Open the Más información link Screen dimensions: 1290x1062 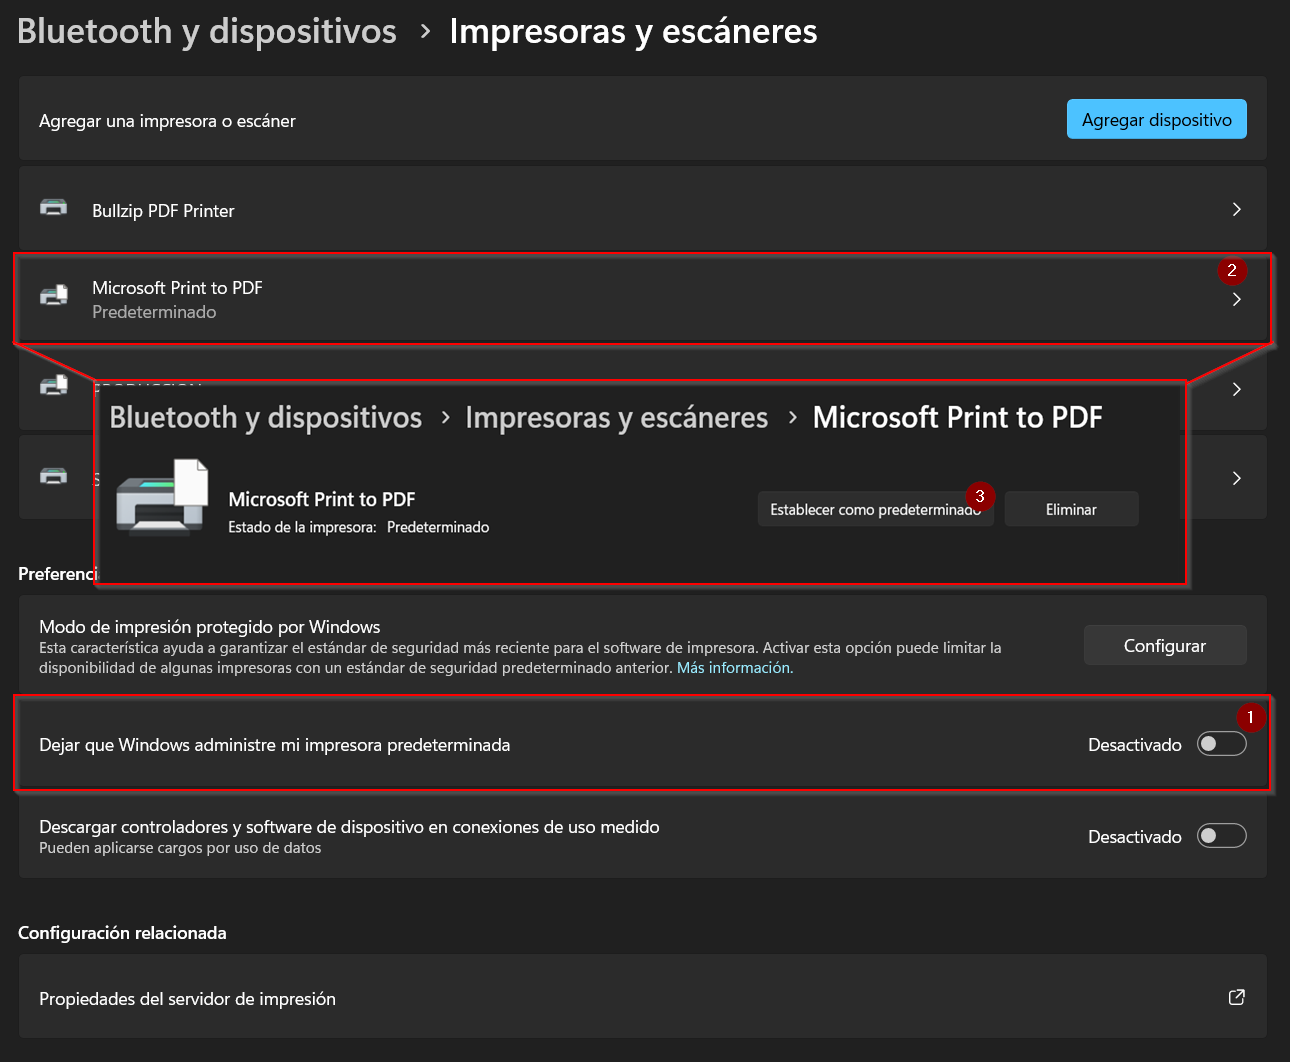tap(735, 668)
